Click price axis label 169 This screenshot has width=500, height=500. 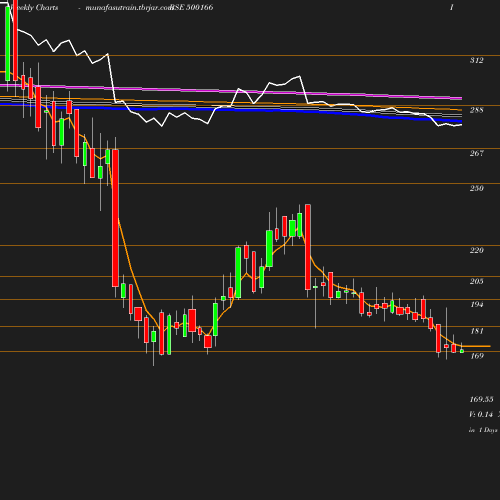[x=476, y=356]
